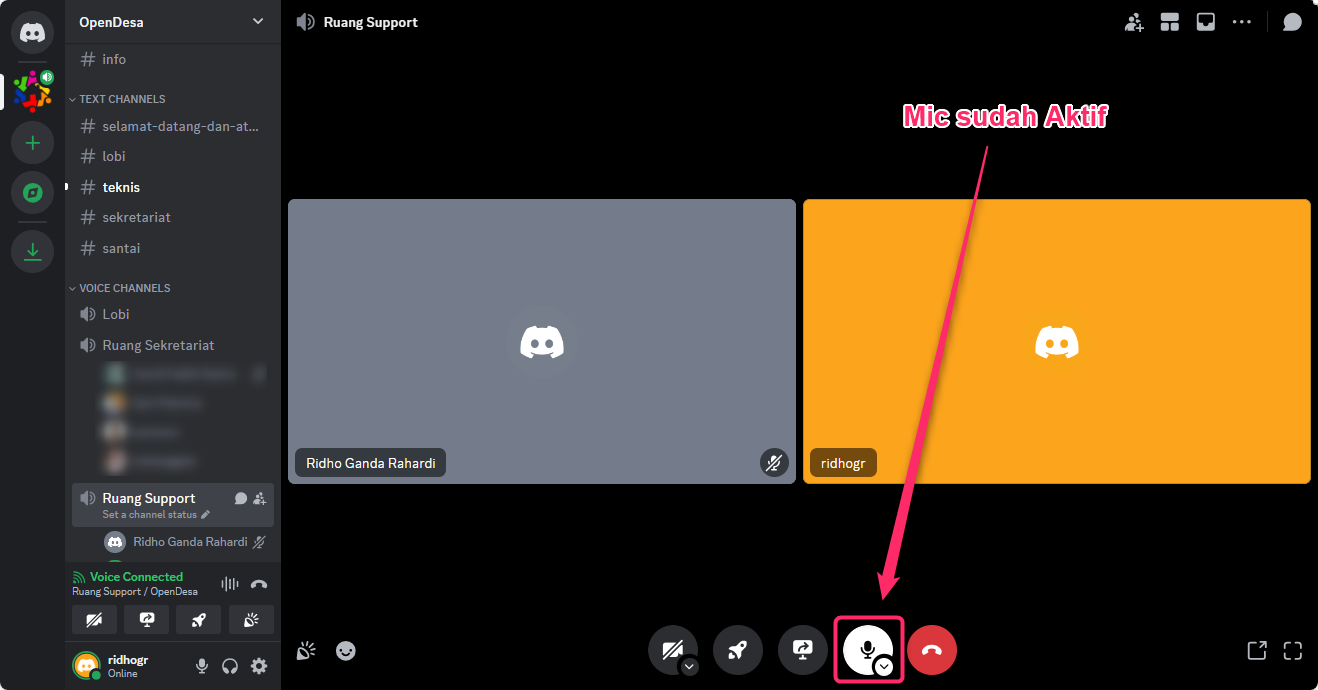1318x690 pixels.
Task: Open Discord direct messages home
Action: pos(33,33)
